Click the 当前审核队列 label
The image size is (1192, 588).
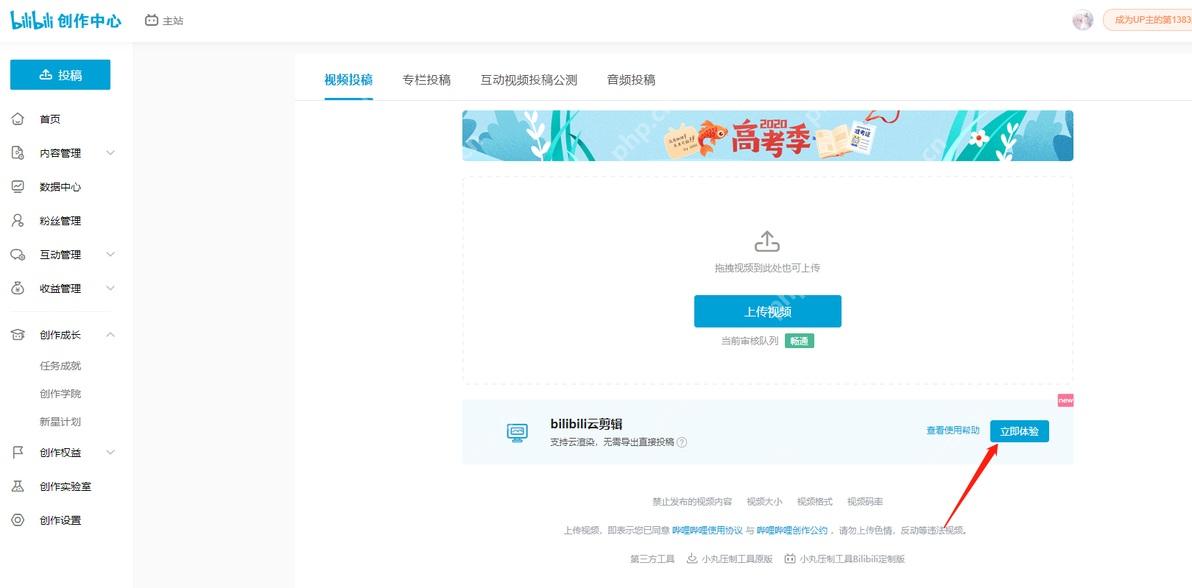coord(750,341)
